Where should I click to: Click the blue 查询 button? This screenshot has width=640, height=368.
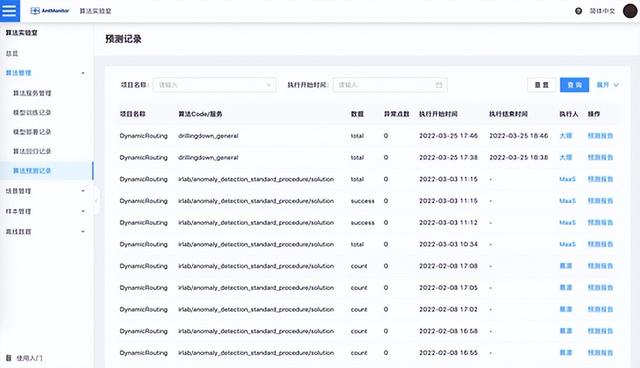click(574, 85)
